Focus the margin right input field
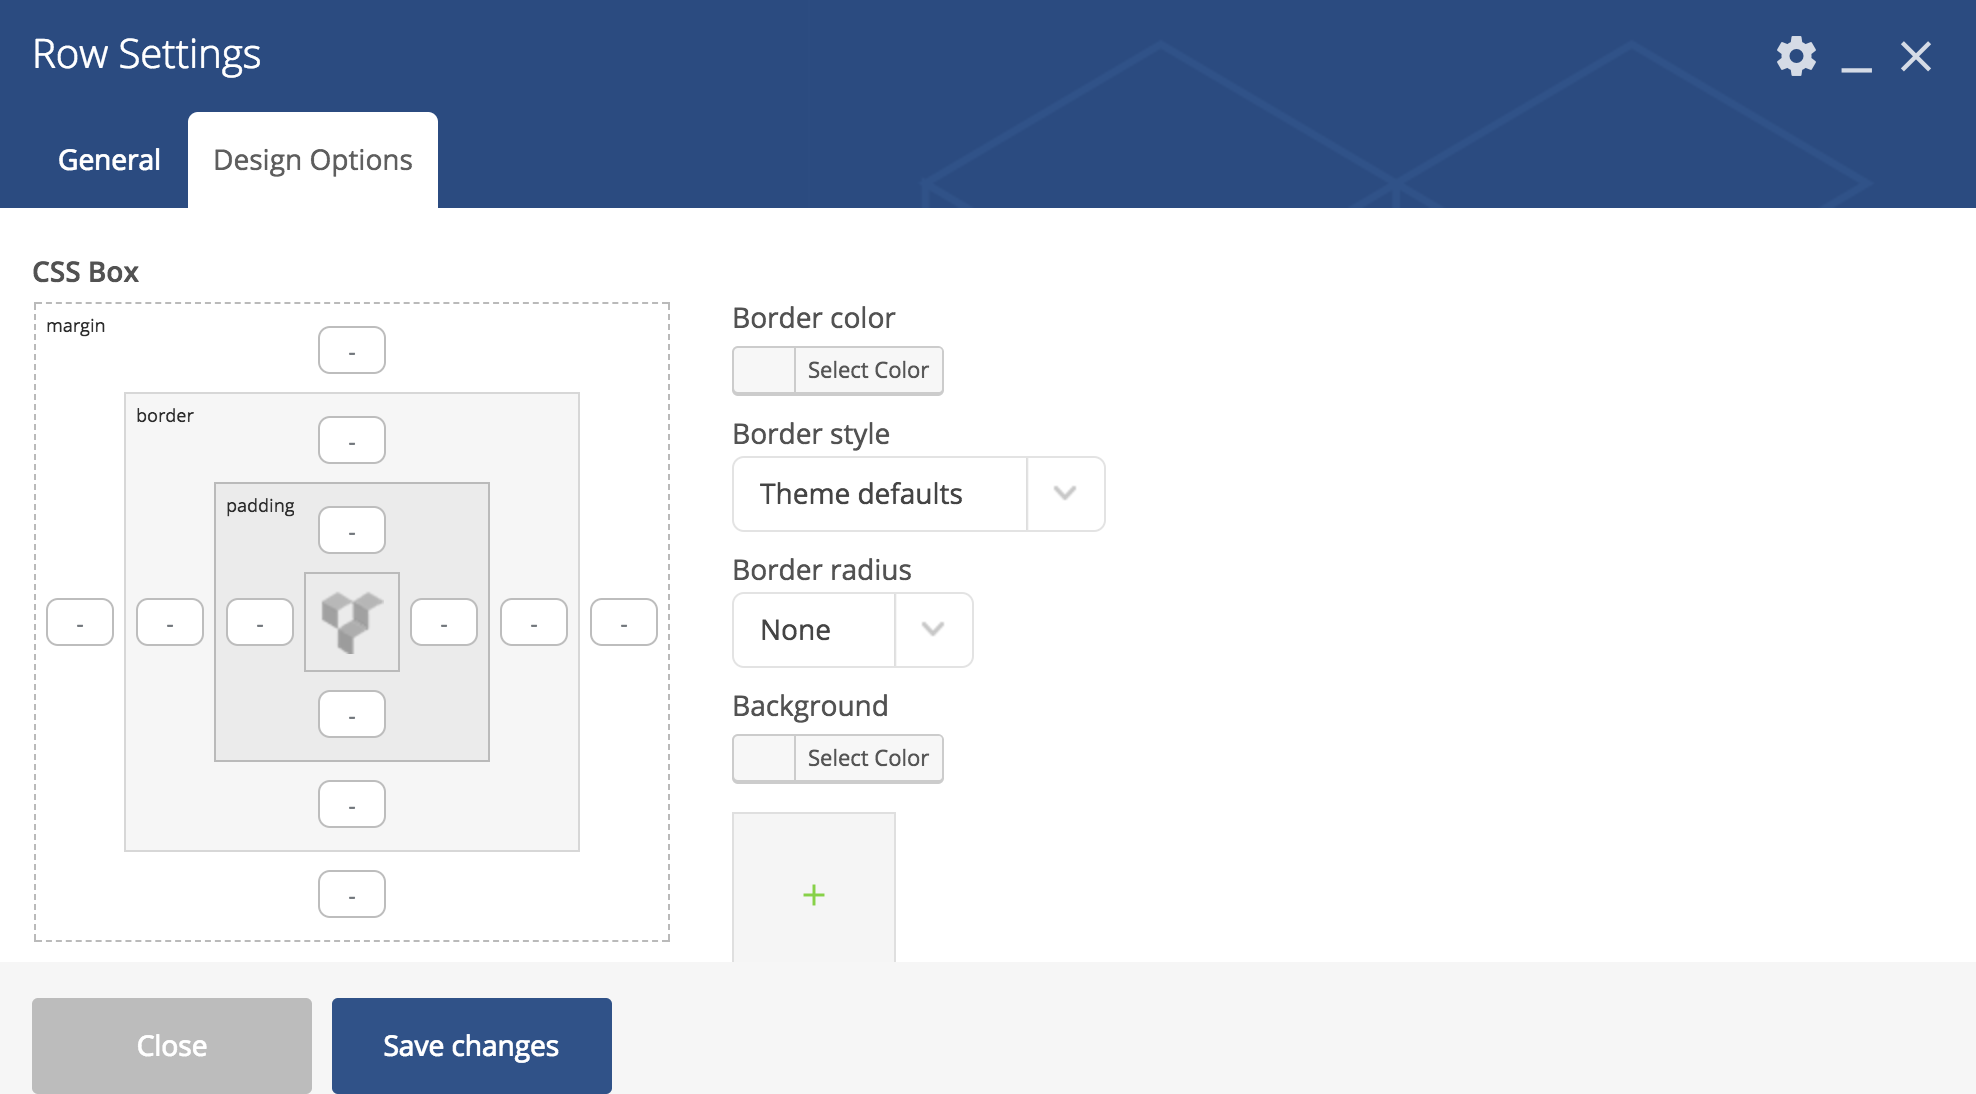Screen dimensions: 1976x1094 (624, 622)
